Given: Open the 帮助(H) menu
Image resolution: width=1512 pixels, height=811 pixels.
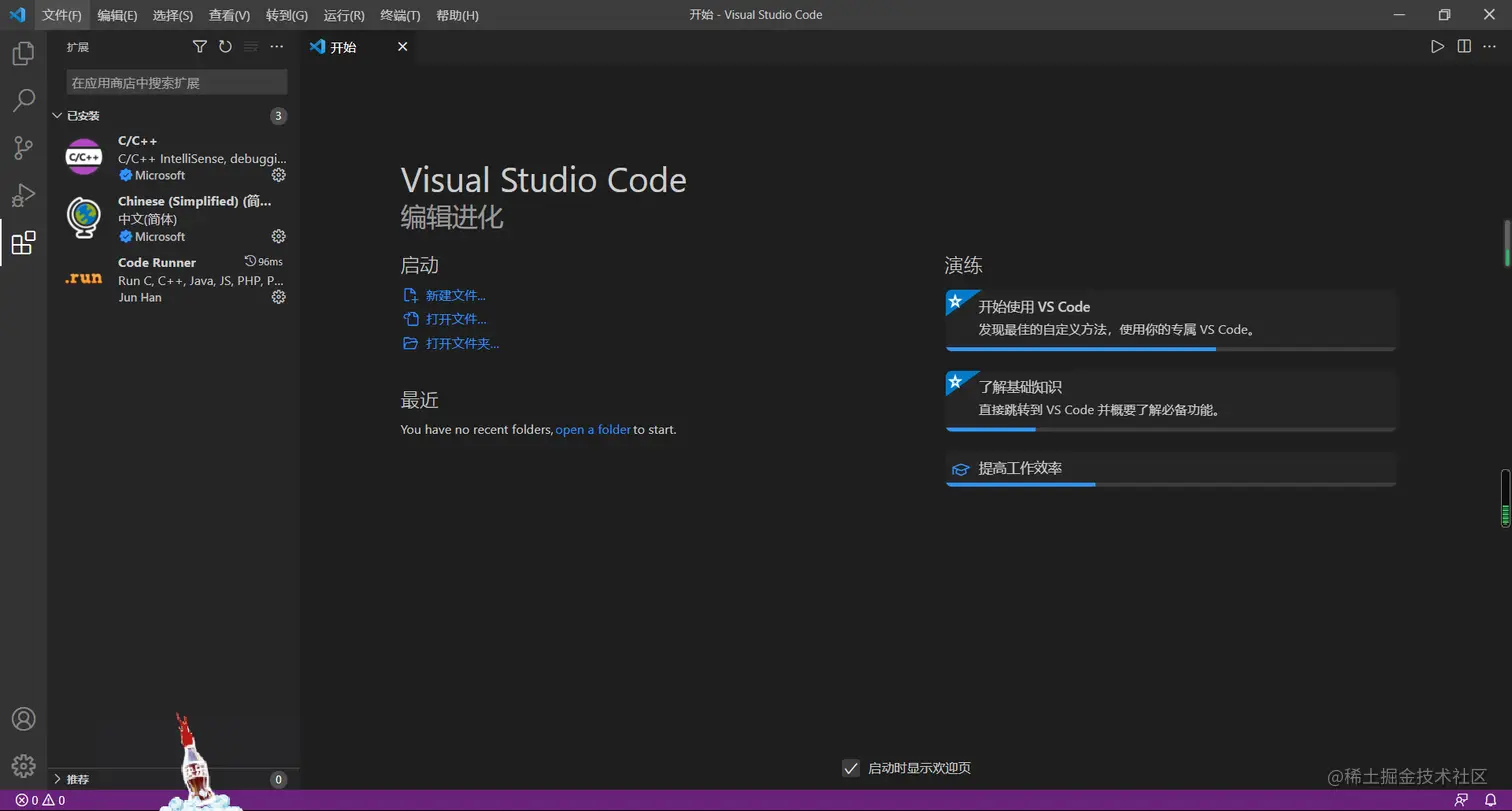Looking at the screenshot, I should (458, 15).
